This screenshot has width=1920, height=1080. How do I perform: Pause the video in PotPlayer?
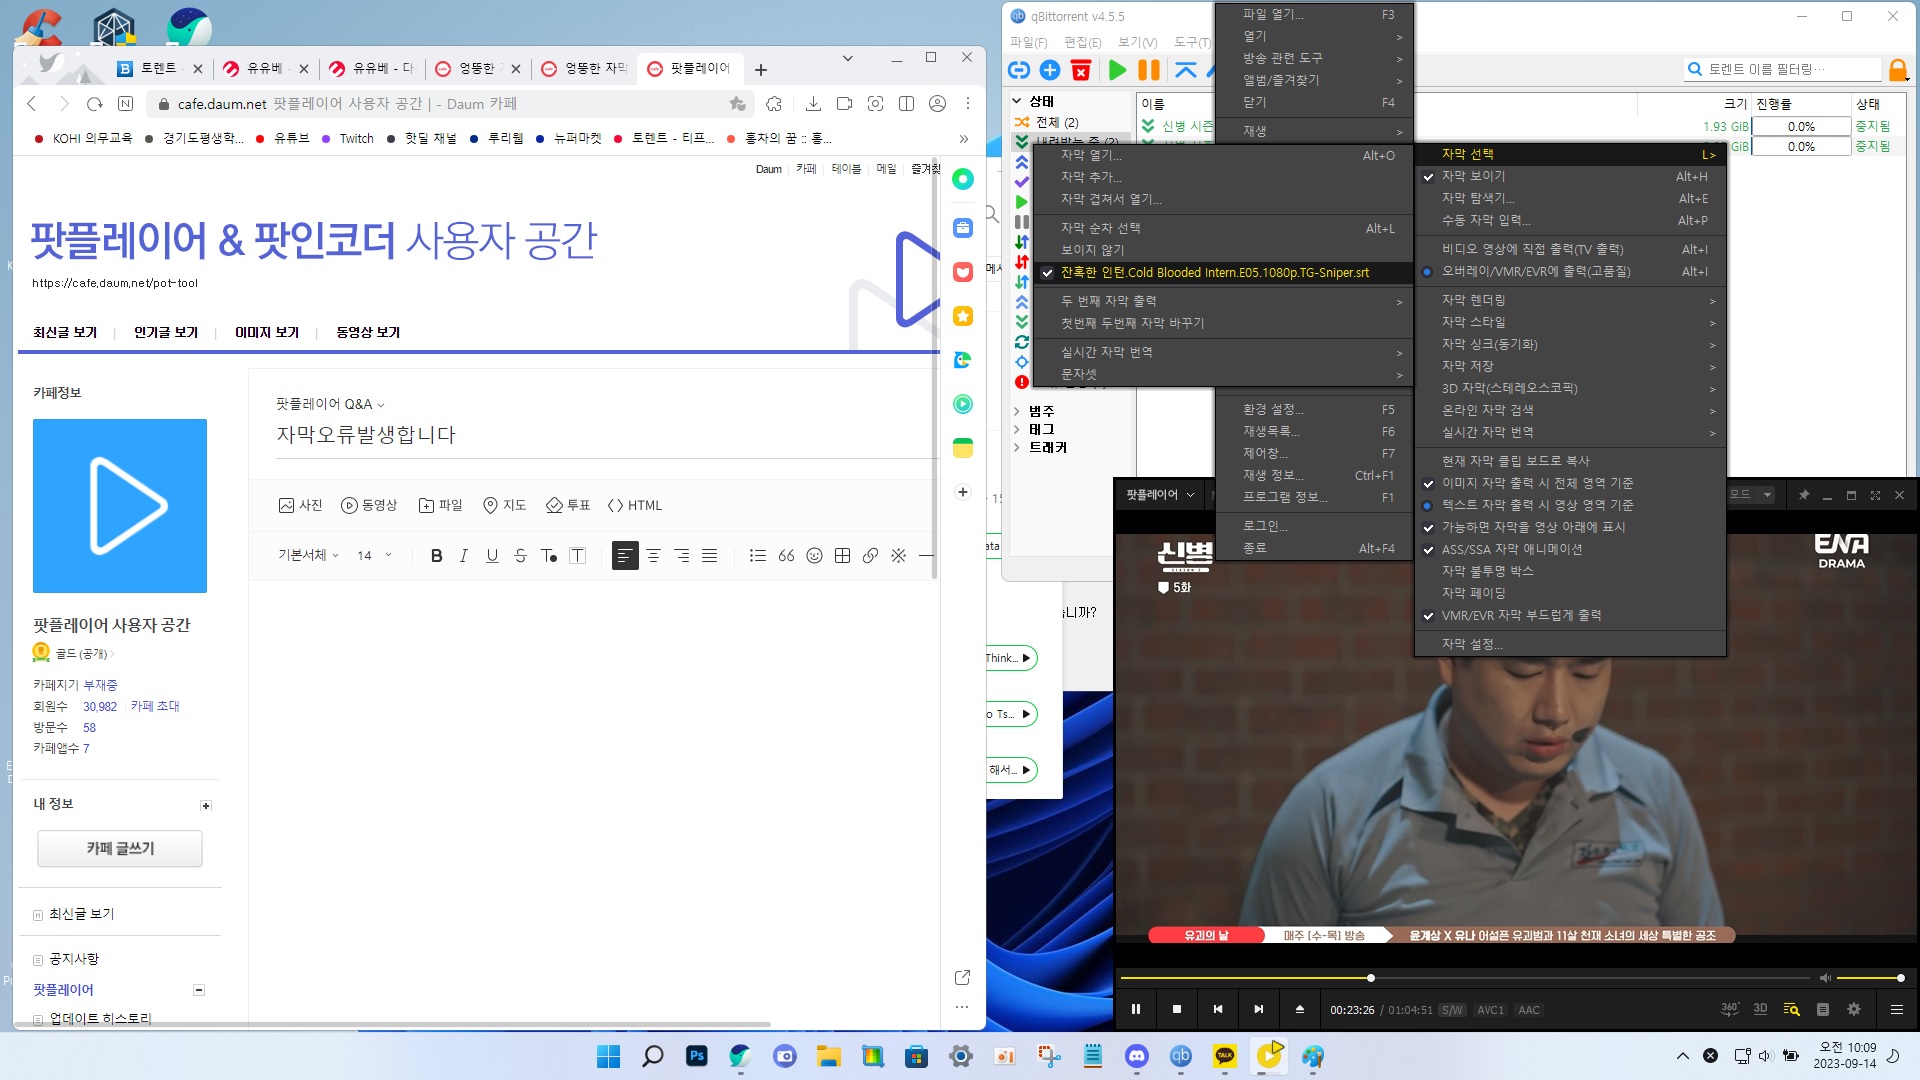coord(1136,1009)
